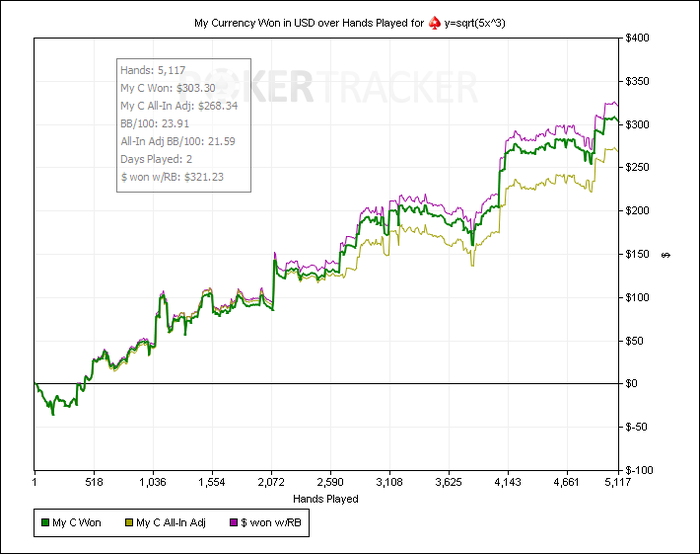The width and height of the screenshot is (700, 554).
Task: Click the 1,554 x-axis tick label
Action: point(212,482)
